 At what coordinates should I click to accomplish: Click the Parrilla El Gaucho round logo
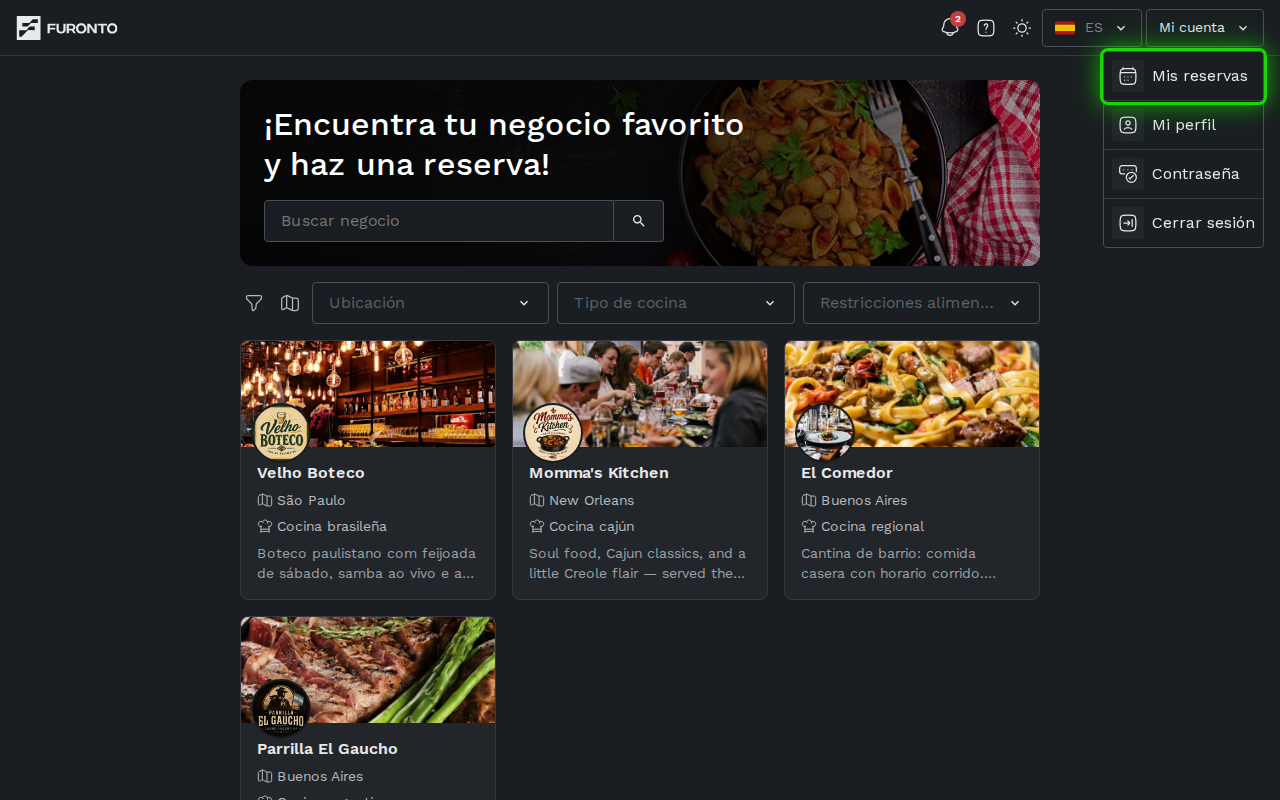tap(281, 708)
